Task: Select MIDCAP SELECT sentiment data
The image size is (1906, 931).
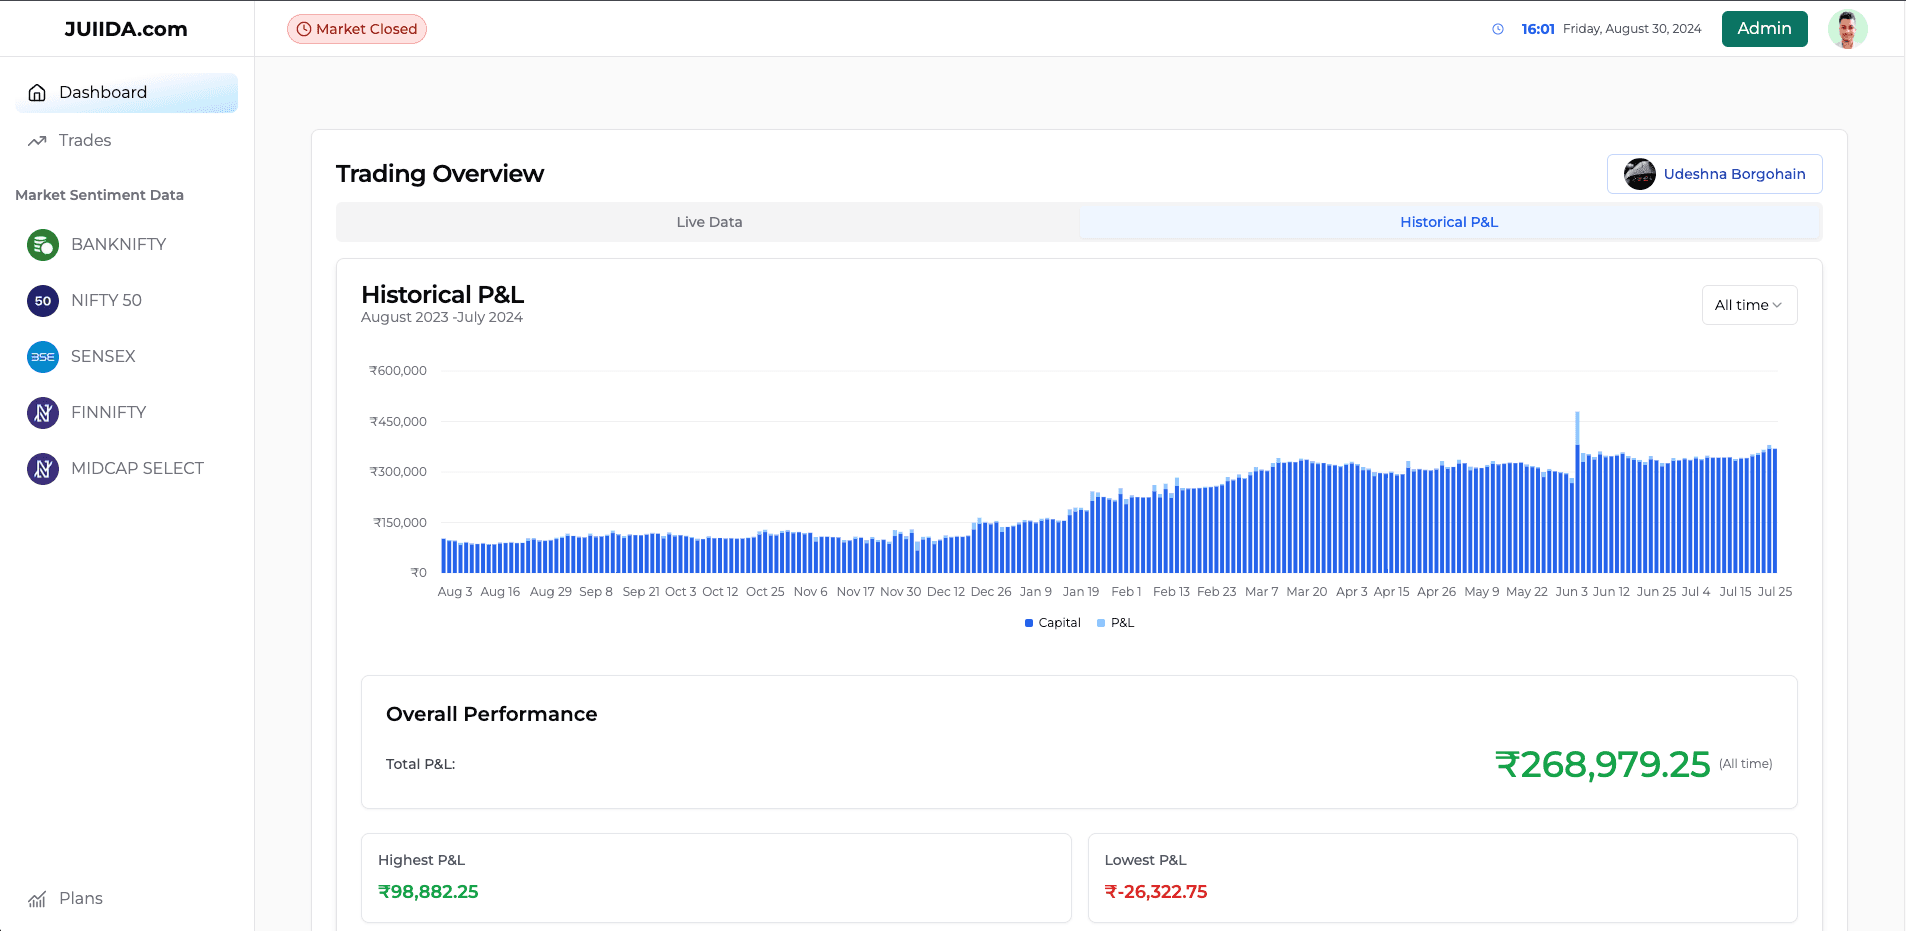Action: tap(127, 469)
